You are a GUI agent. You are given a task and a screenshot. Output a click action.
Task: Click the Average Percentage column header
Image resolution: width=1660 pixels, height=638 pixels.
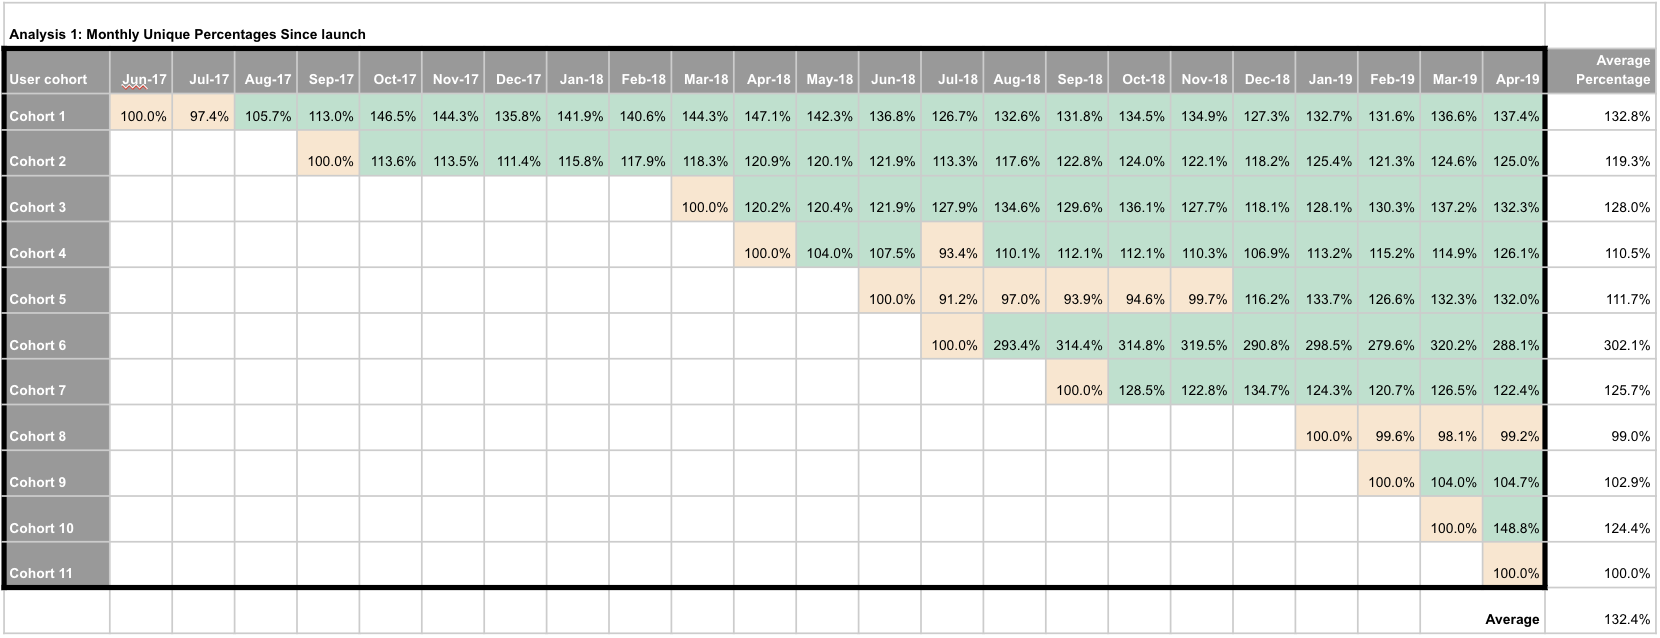pos(1601,70)
